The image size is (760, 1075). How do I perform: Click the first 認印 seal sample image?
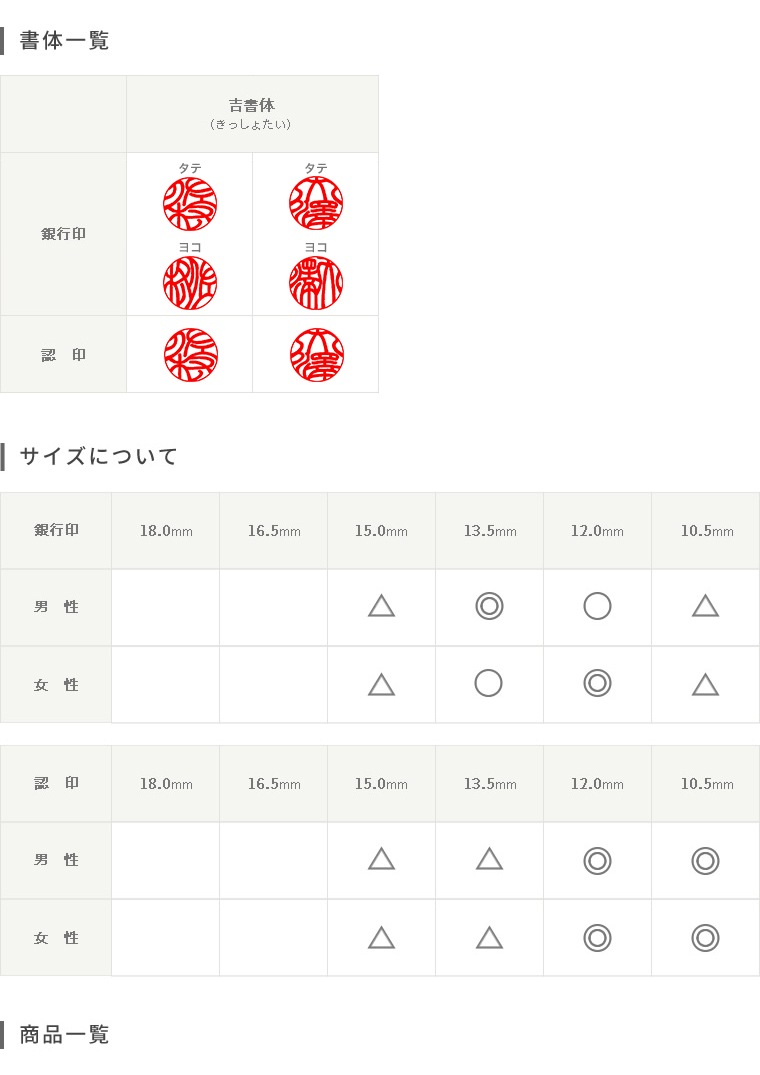(191, 355)
